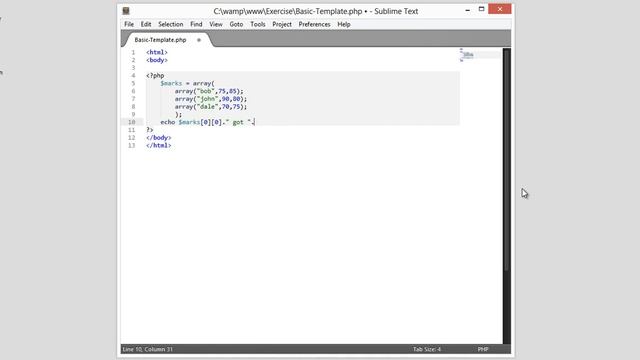Open the Tab Size: 4 selector

(427, 349)
